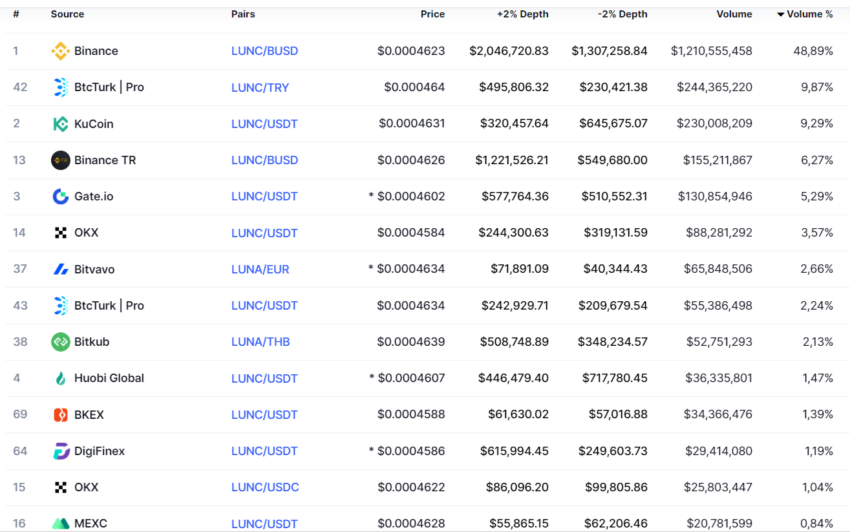This screenshot has height=532, width=850.
Task: Open the Binance LUNC/BUSD pair link
Action: [265, 51]
